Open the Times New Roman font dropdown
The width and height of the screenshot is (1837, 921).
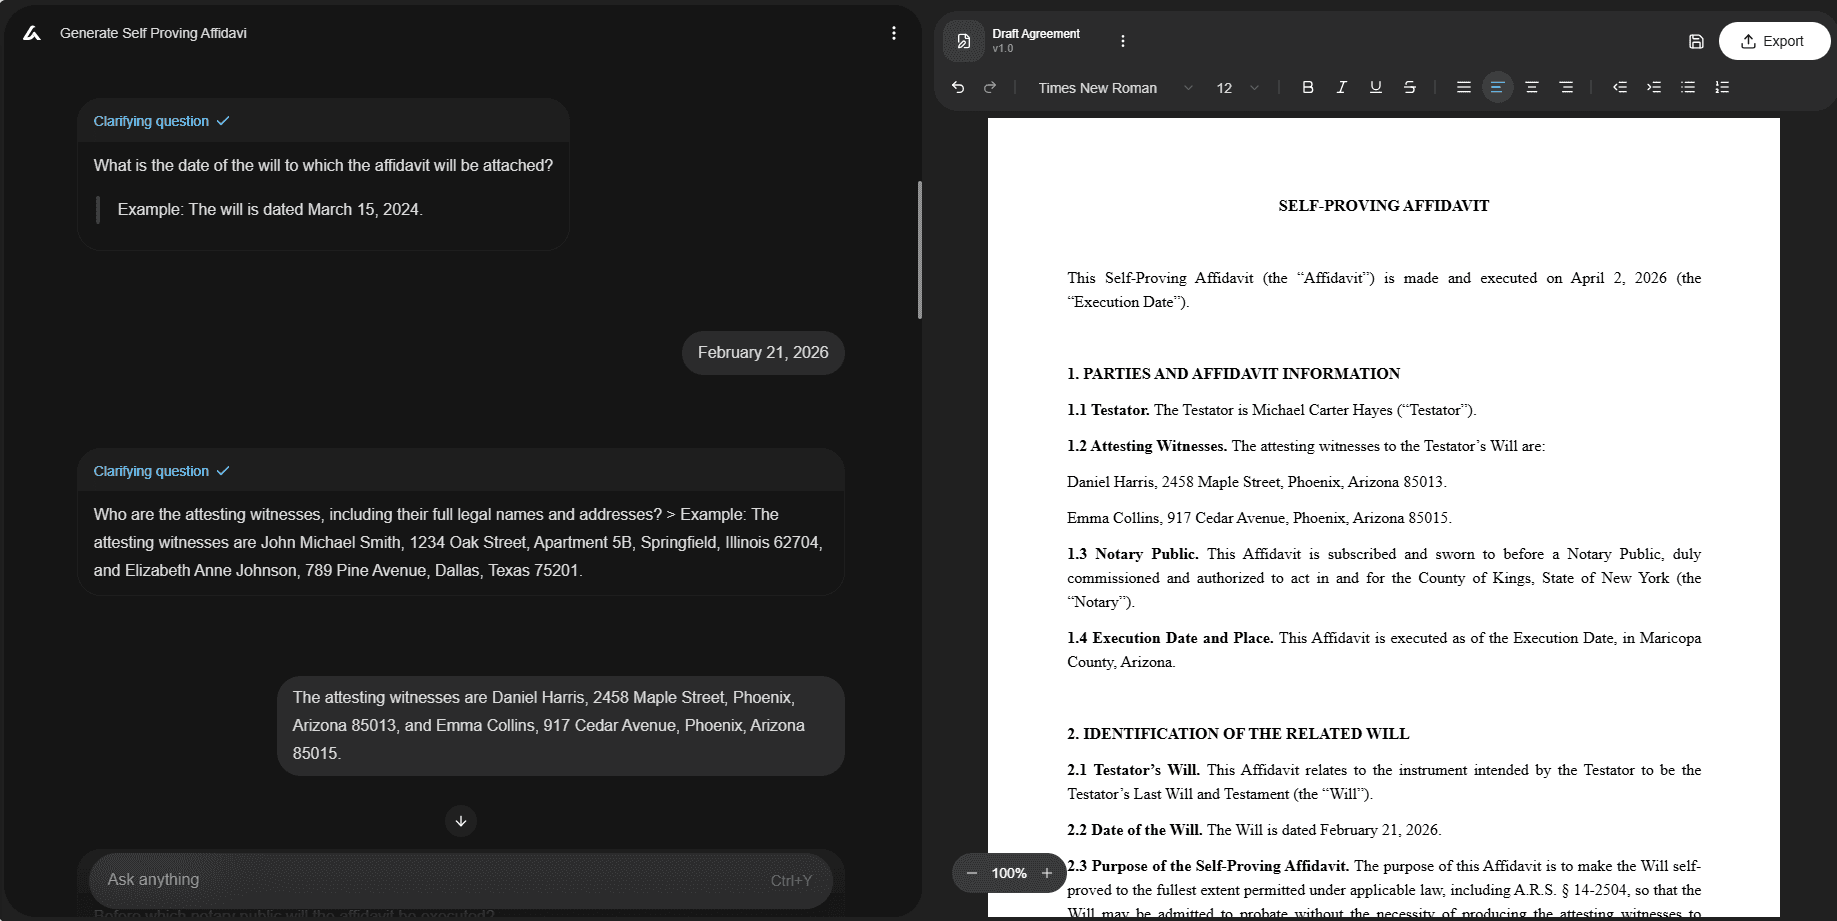pos(1110,87)
